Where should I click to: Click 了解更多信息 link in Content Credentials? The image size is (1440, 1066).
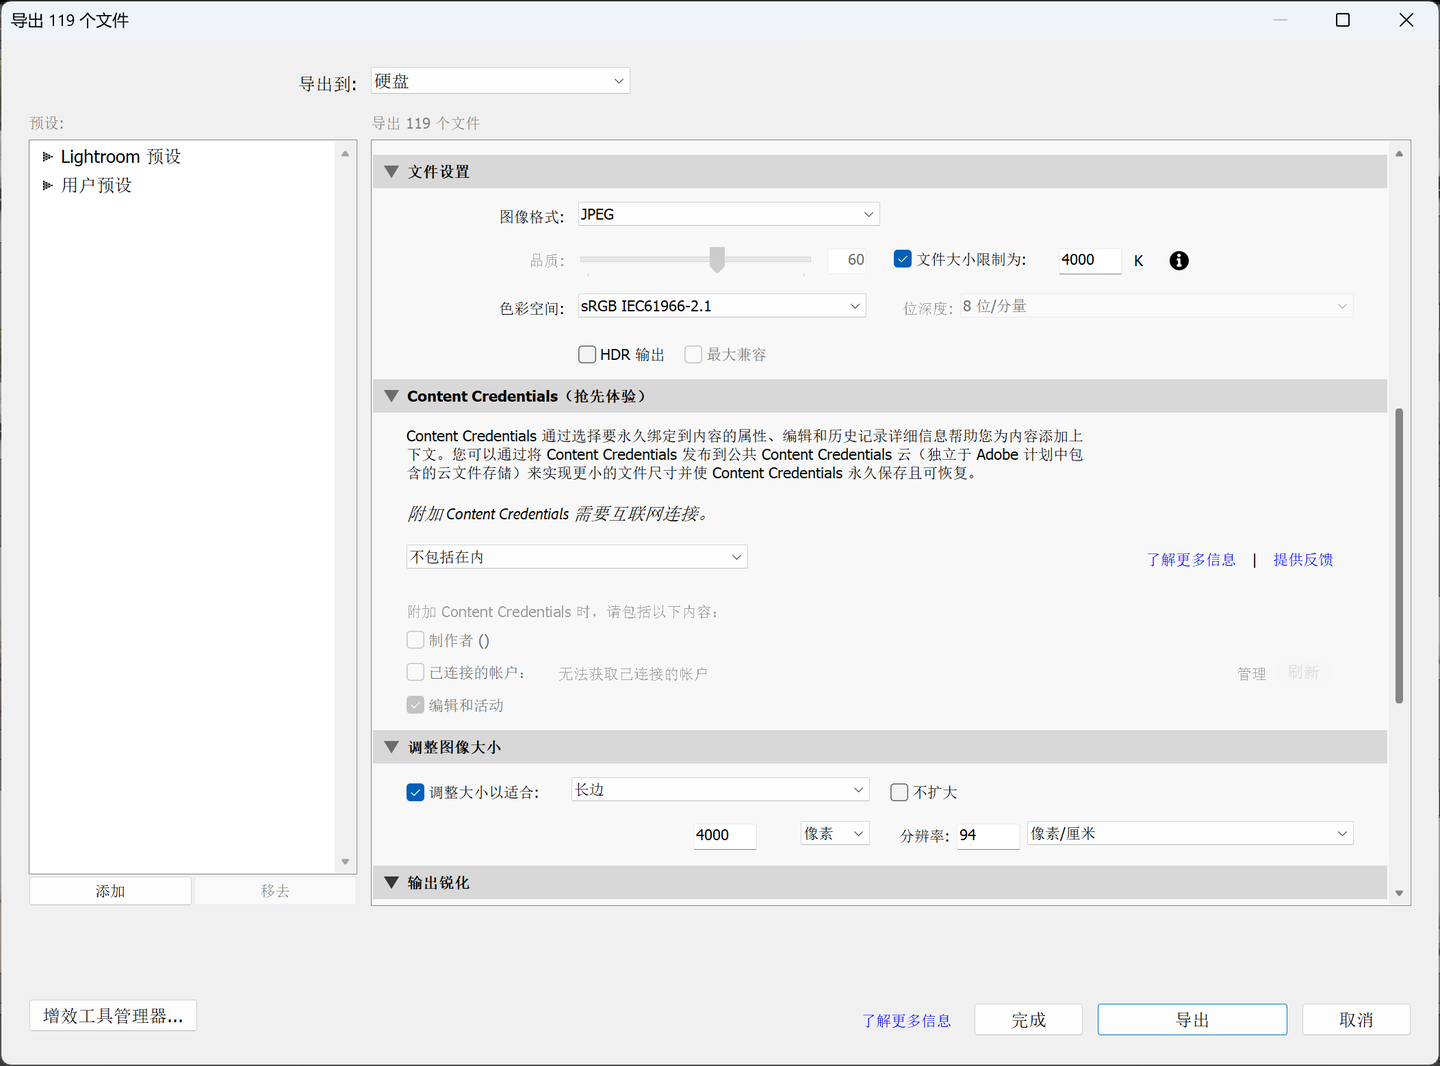click(1191, 560)
